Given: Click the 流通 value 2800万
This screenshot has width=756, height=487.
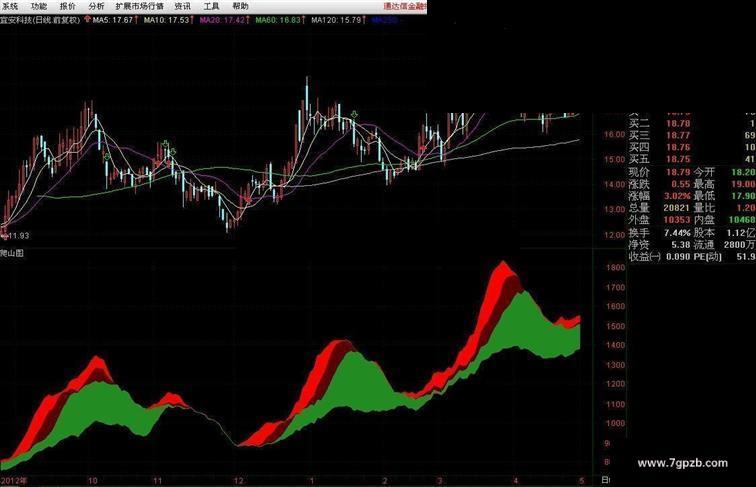Looking at the screenshot, I should pos(740,244).
